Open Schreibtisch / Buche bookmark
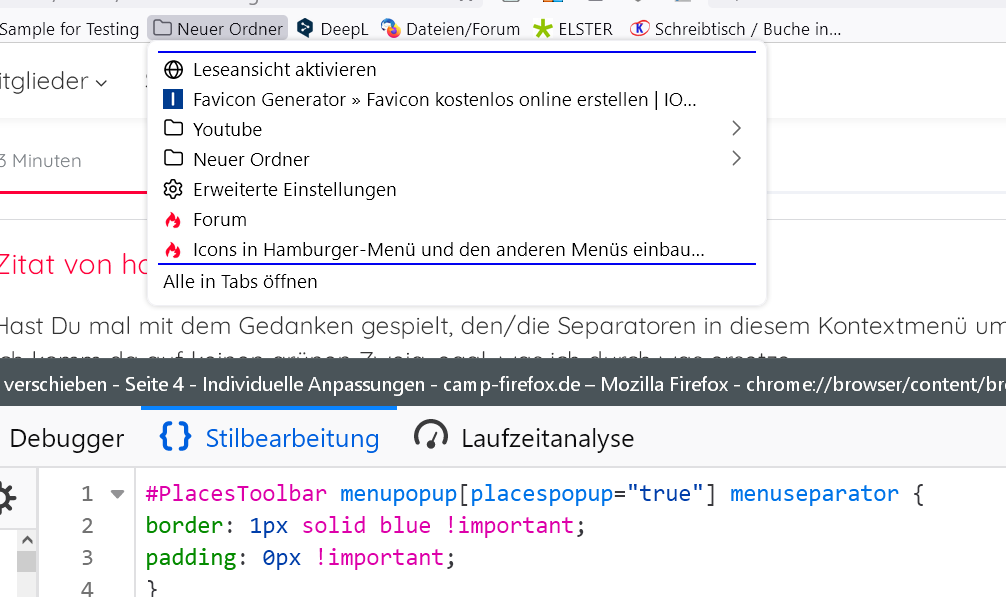1006x597 pixels. (x=735, y=29)
